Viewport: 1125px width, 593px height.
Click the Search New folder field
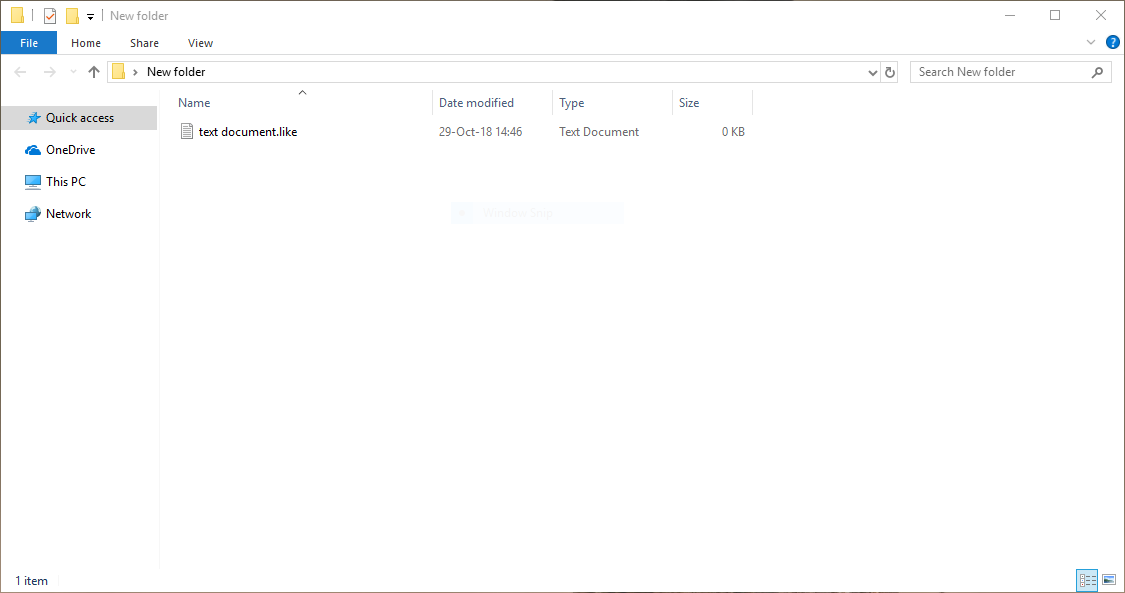click(x=998, y=72)
